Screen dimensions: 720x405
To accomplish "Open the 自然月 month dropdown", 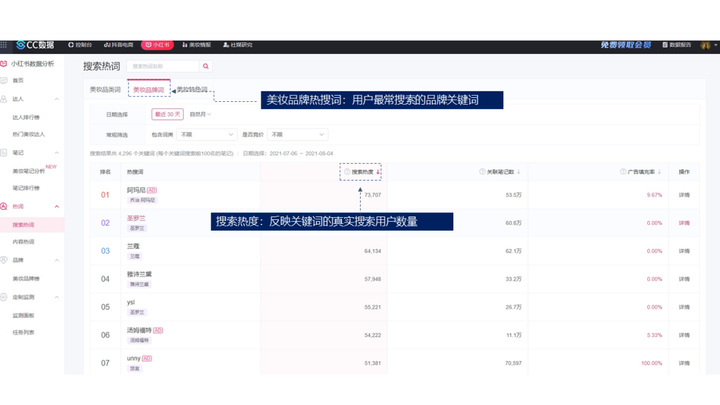I will [x=200, y=114].
